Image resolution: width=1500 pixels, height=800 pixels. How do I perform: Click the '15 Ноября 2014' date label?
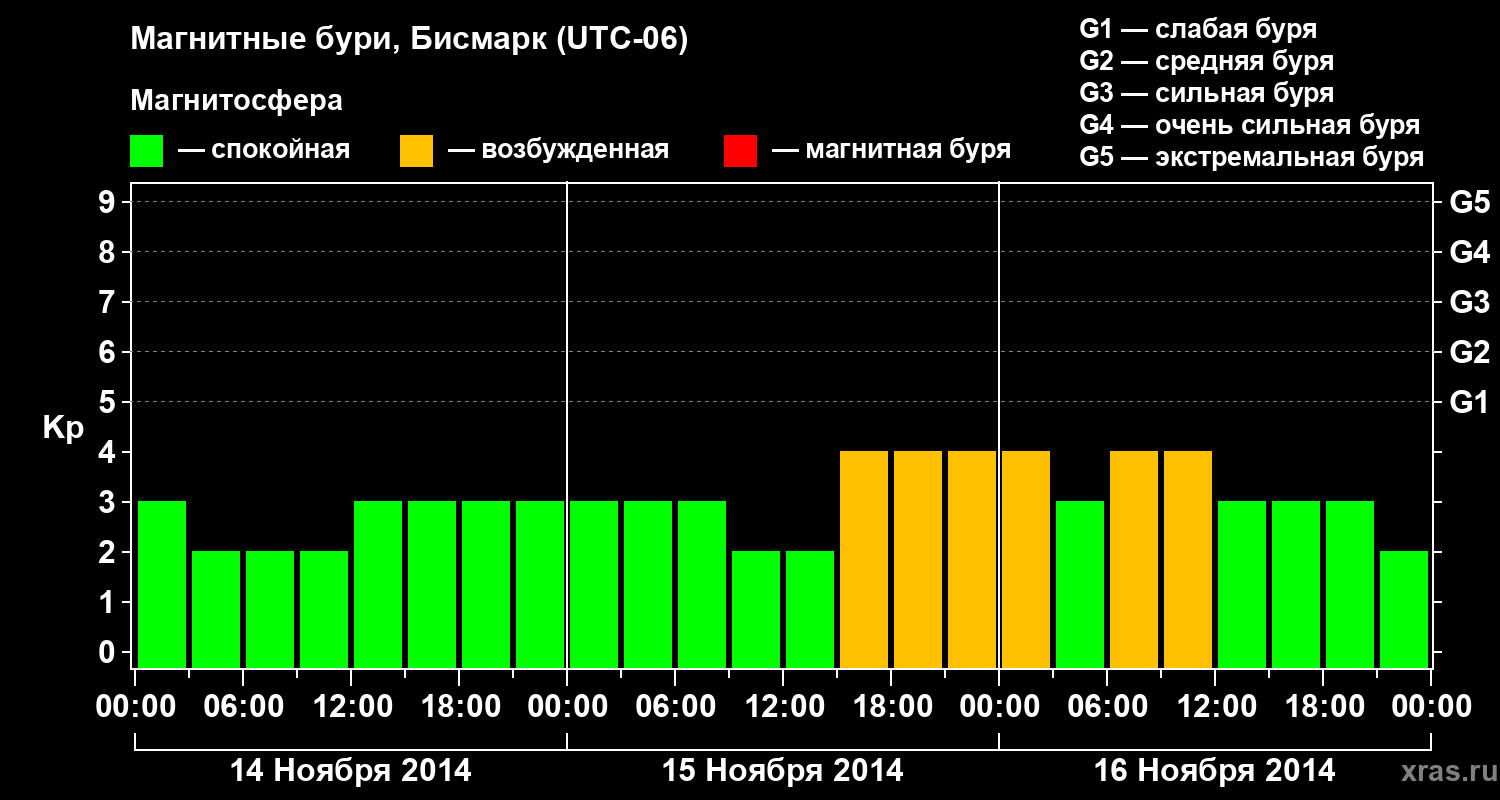pos(783,770)
